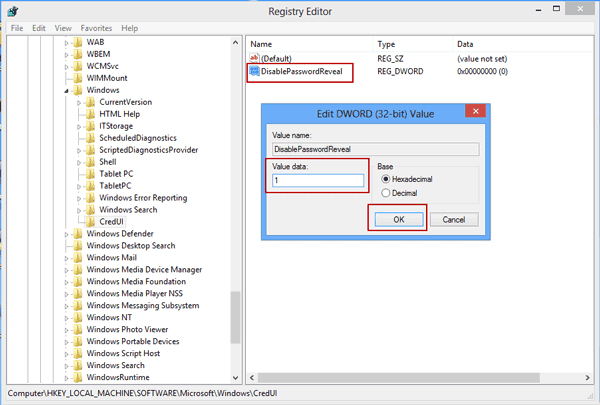Expand the Windows Search subkey under Windows

(79, 210)
